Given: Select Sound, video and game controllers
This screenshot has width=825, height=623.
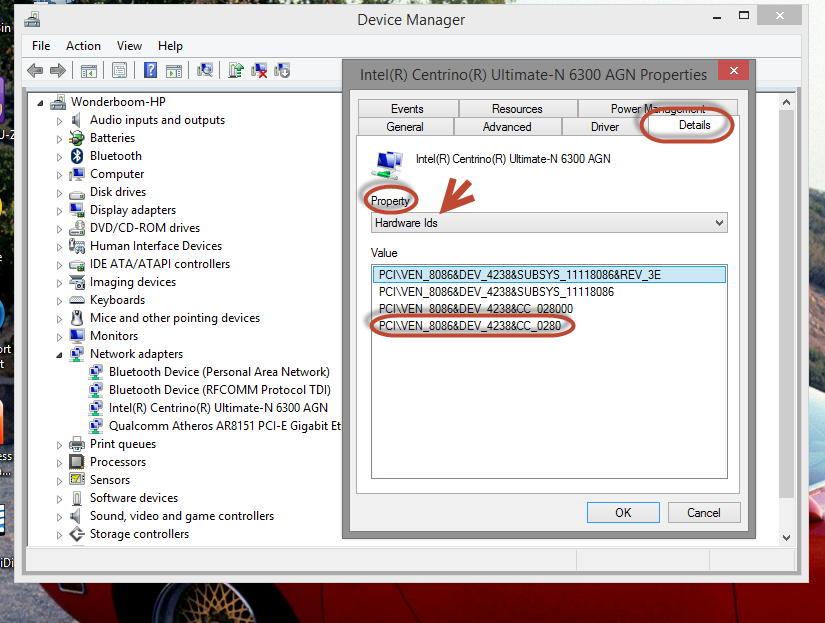Looking at the screenshot, I should 182,516.
